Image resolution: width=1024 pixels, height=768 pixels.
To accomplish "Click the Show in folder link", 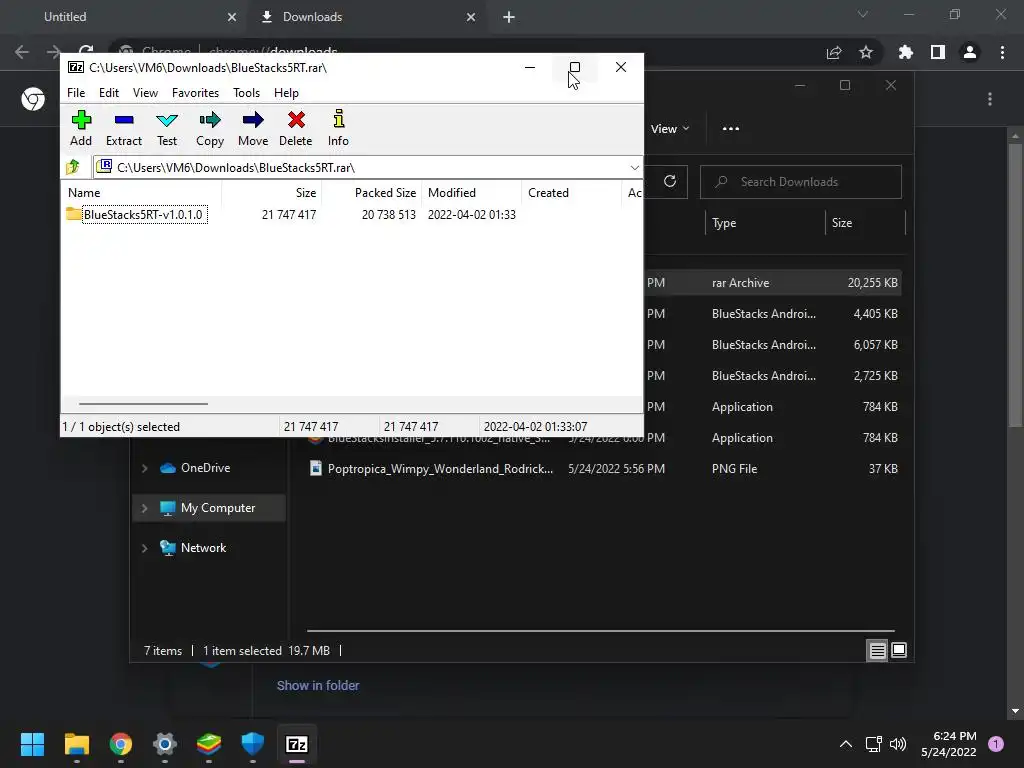I will (317, 685).
